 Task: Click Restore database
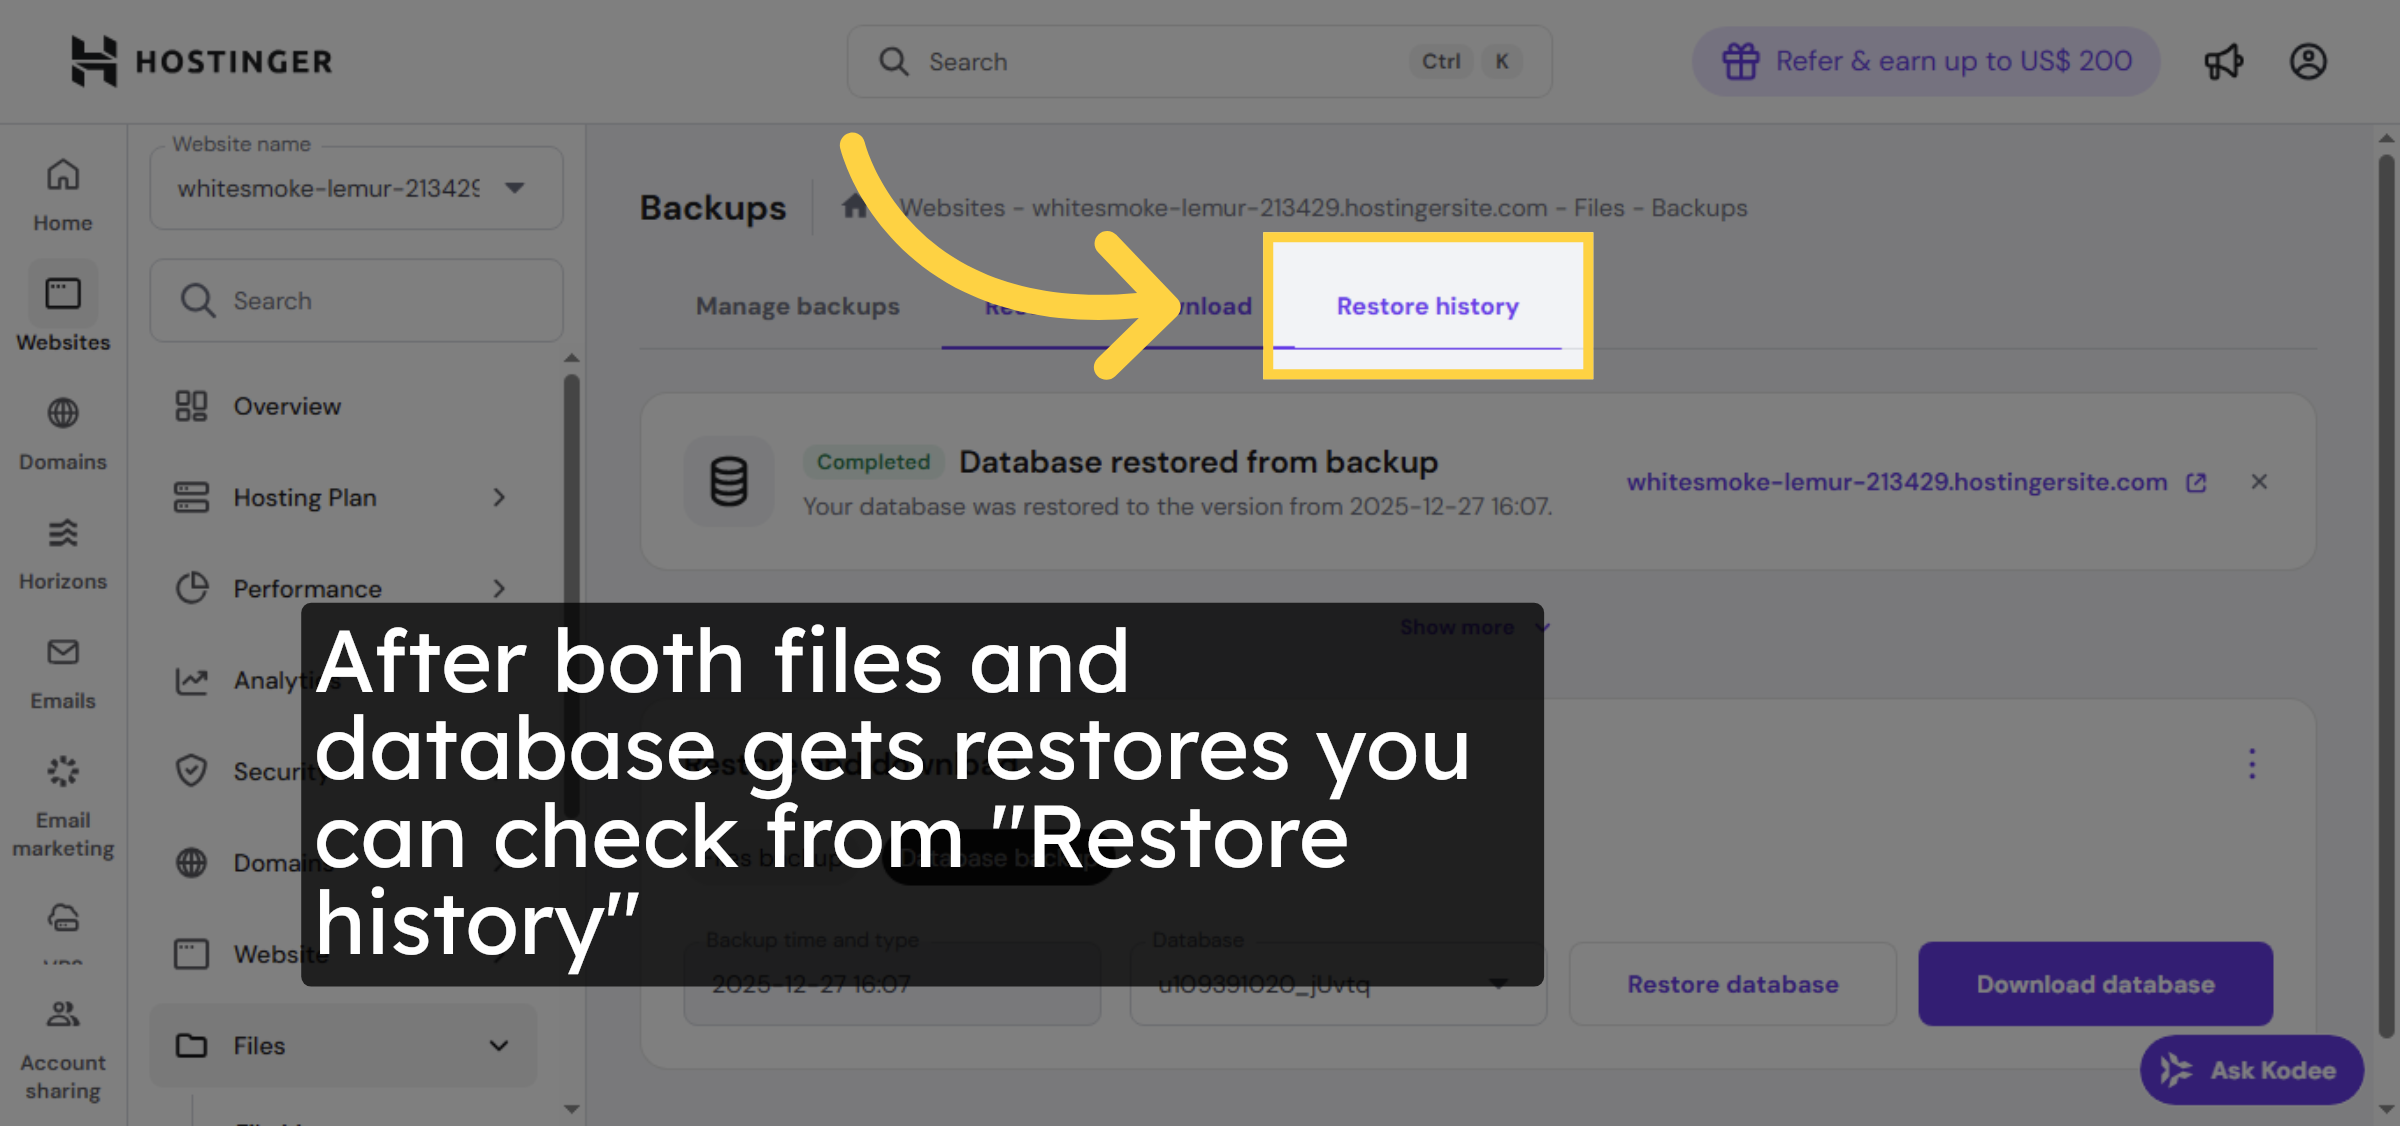(1732, 984)
